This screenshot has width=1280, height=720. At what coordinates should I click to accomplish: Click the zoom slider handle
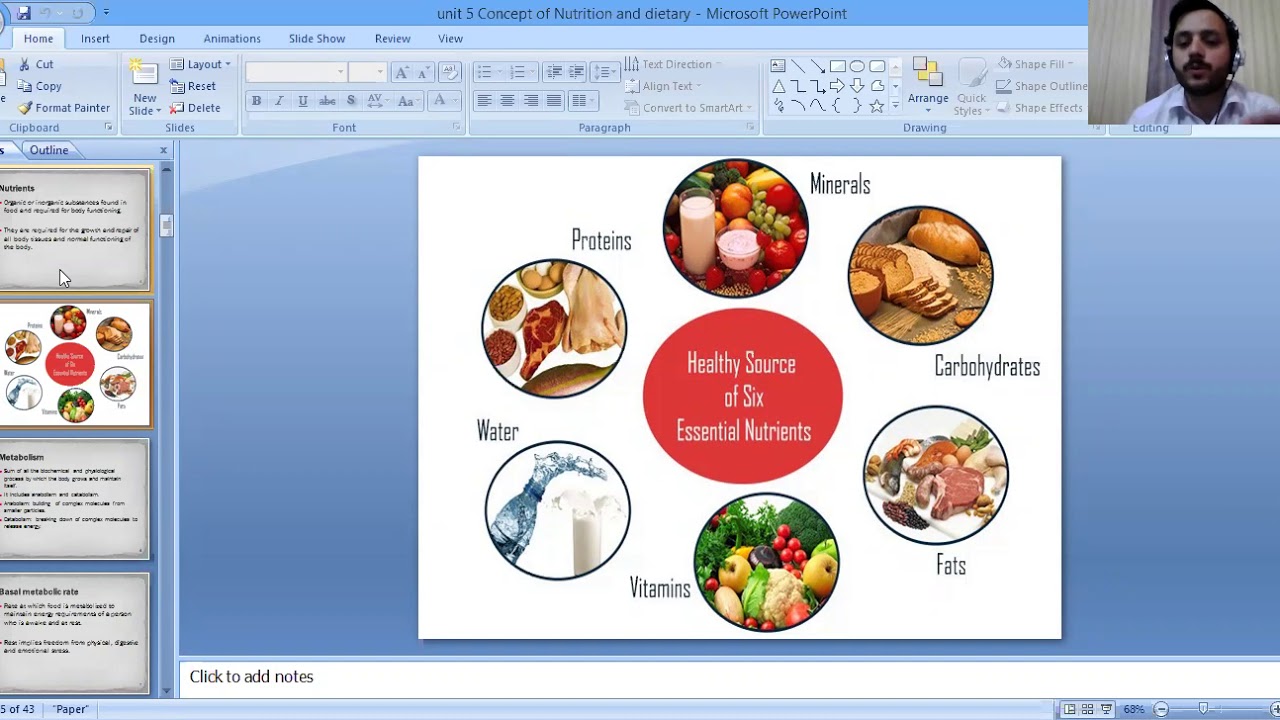(x=1203, y=709)
